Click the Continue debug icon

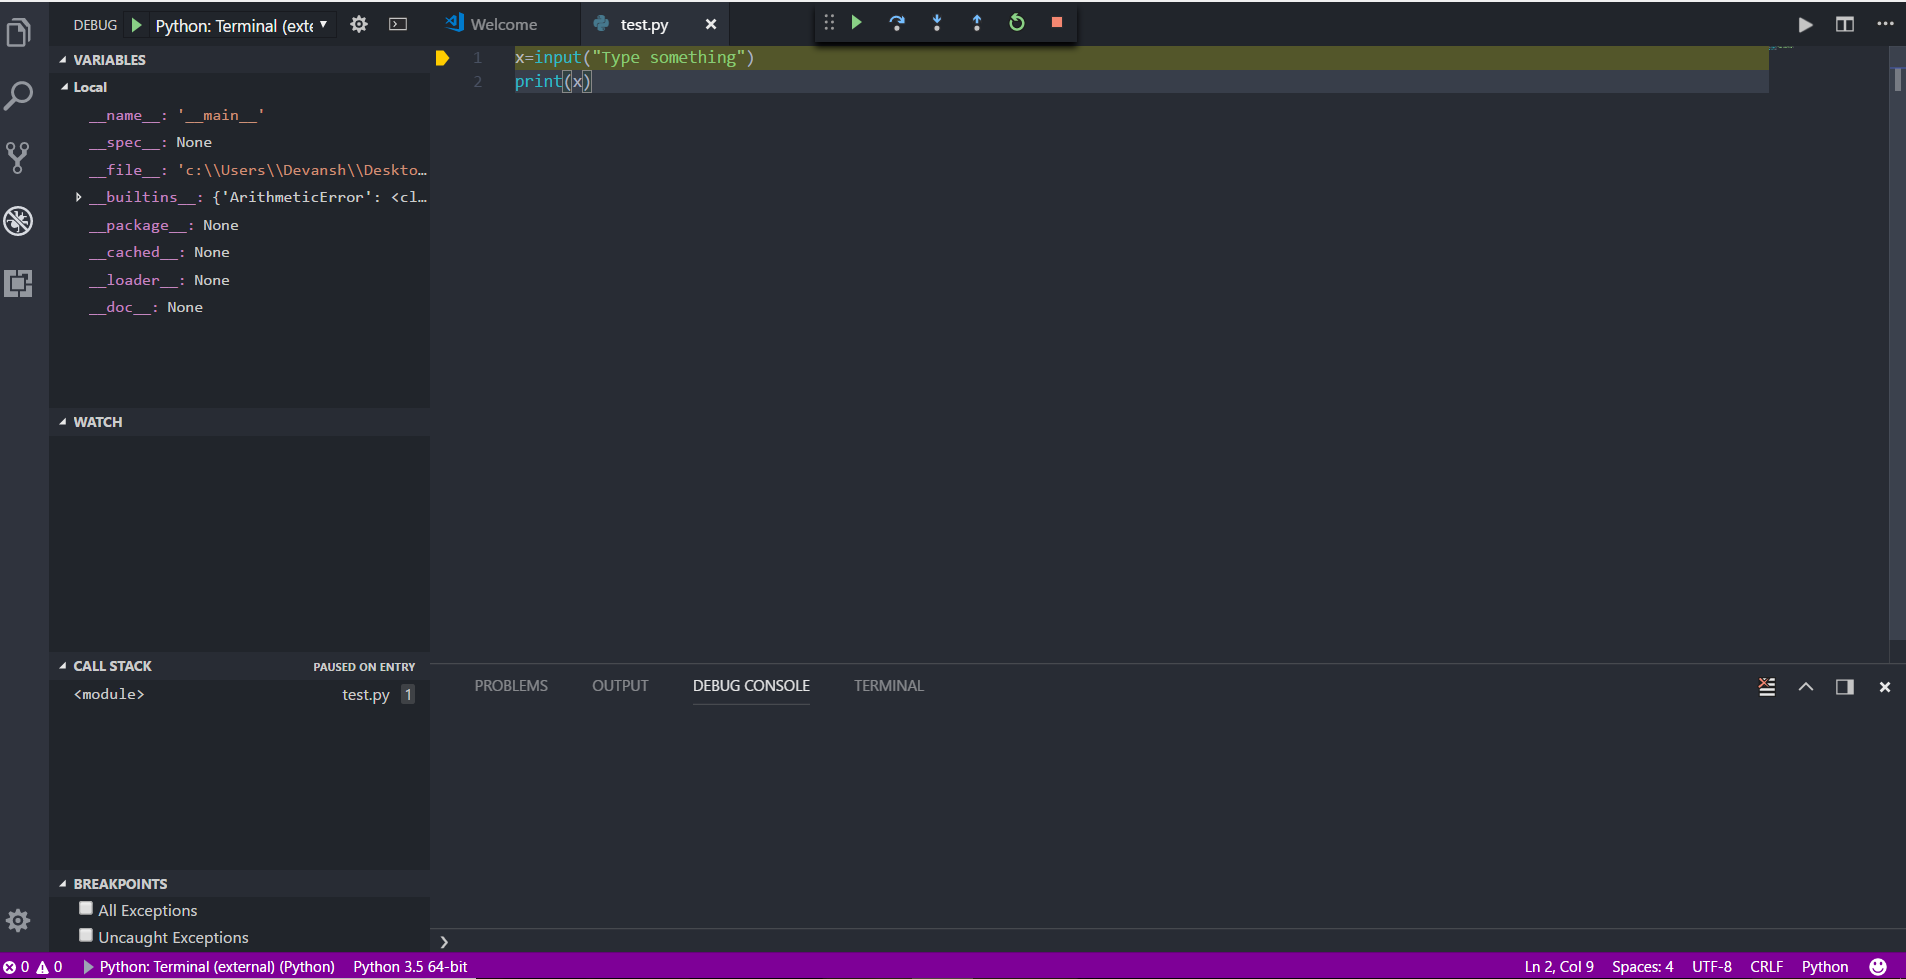(x=856, y=22)
